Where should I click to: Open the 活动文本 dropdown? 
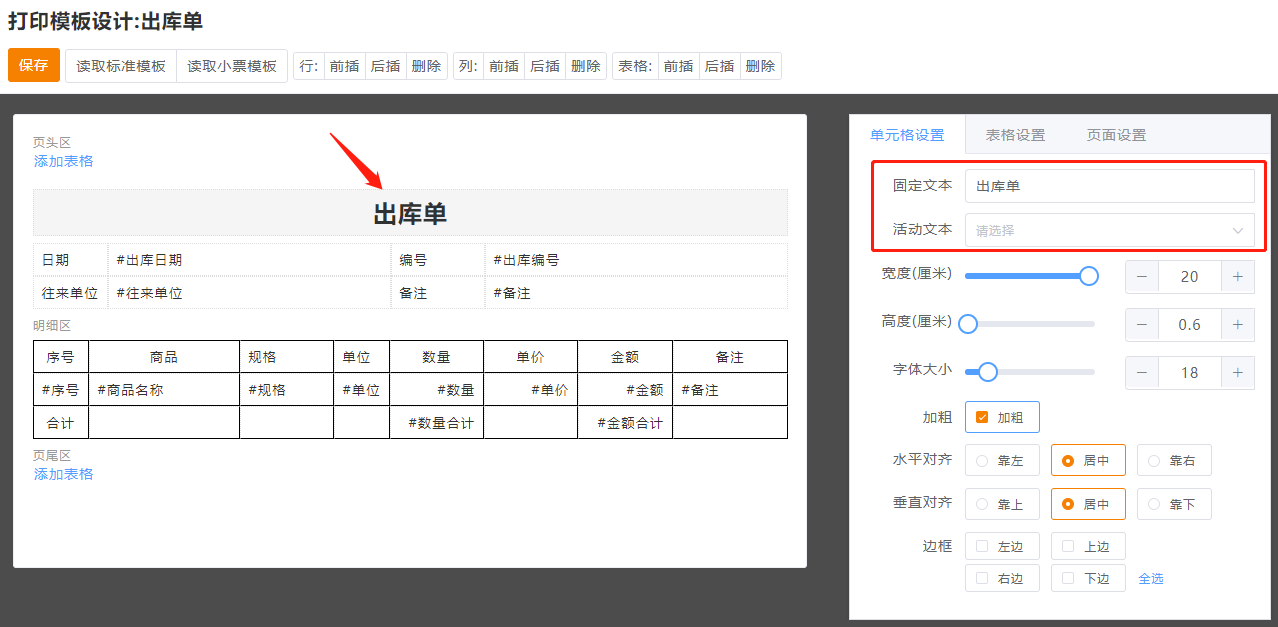click(1109, 230)
